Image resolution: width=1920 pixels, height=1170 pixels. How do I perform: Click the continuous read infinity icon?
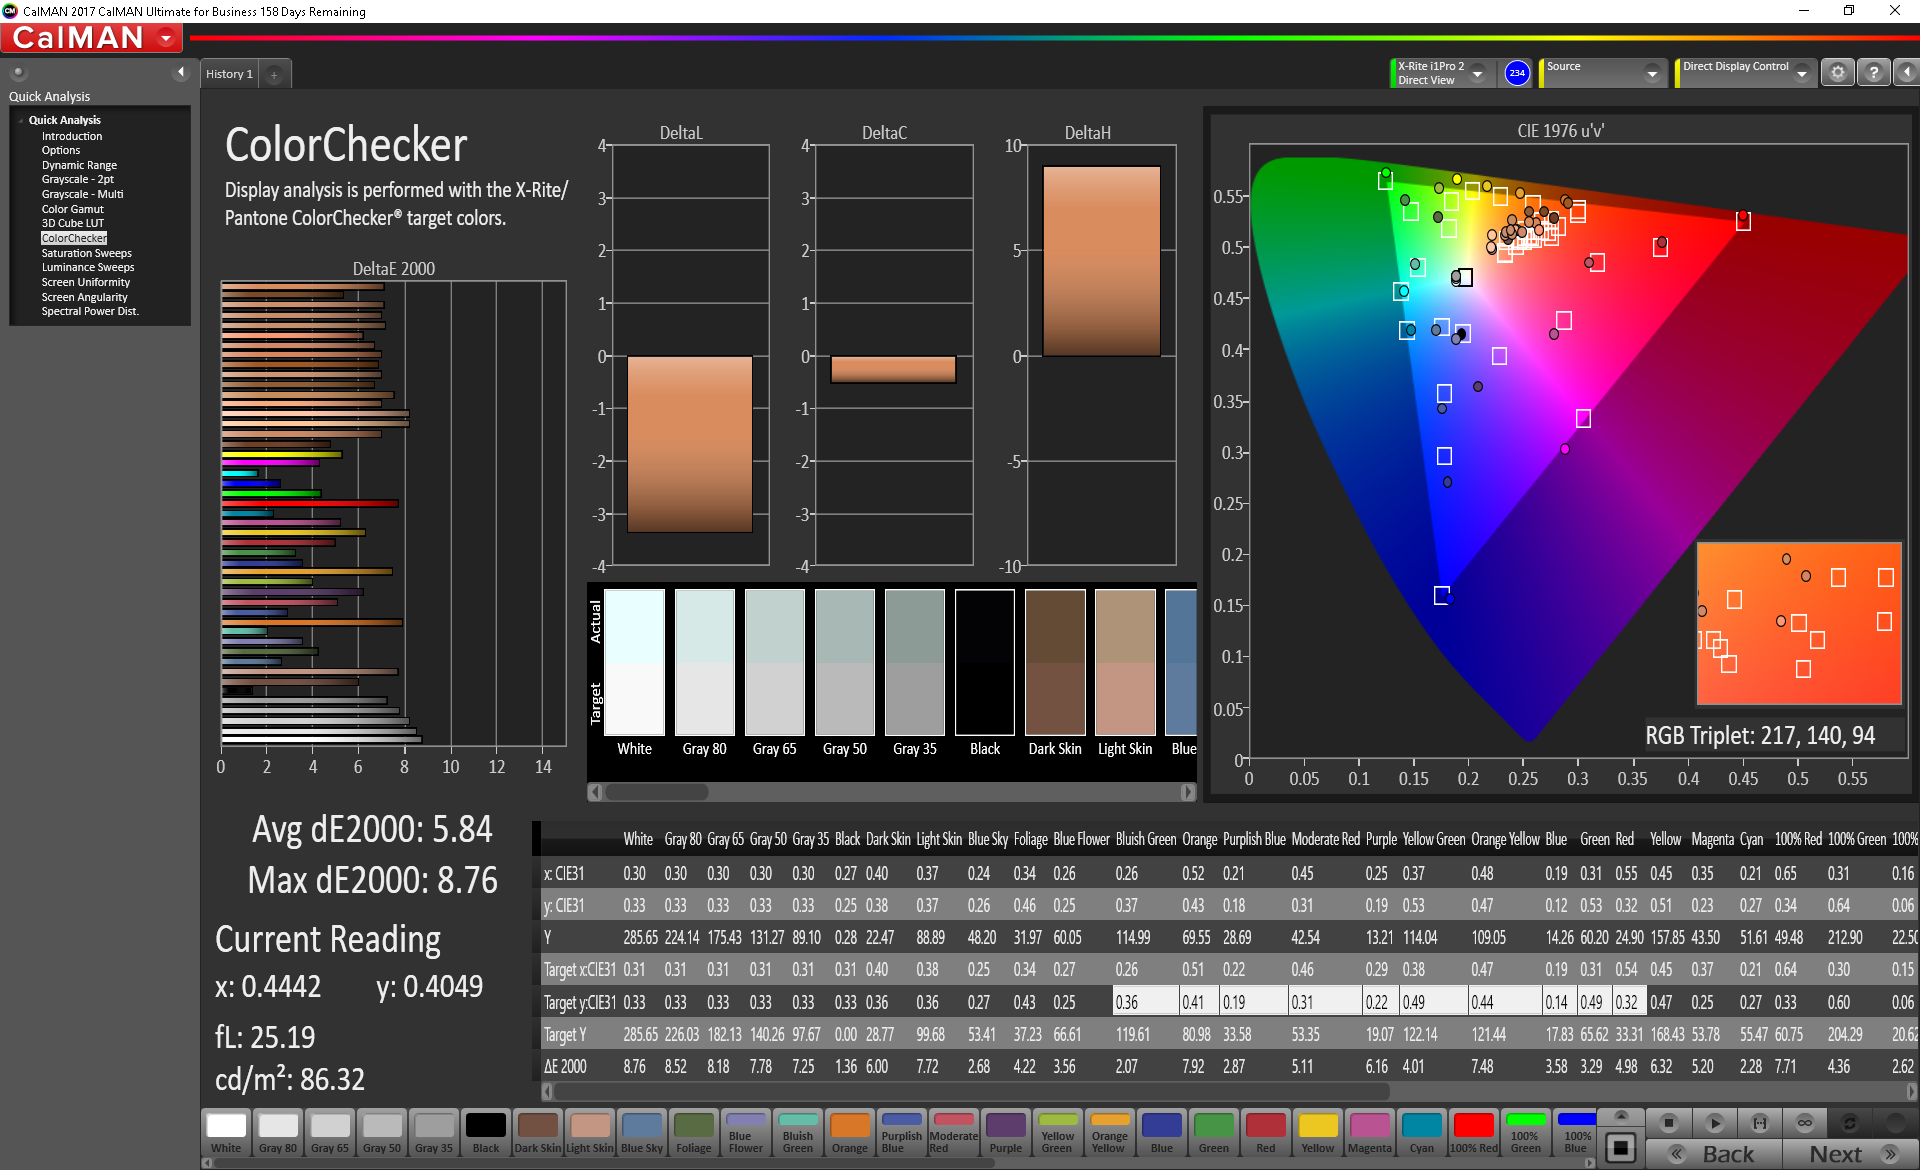(1805, 1123)
